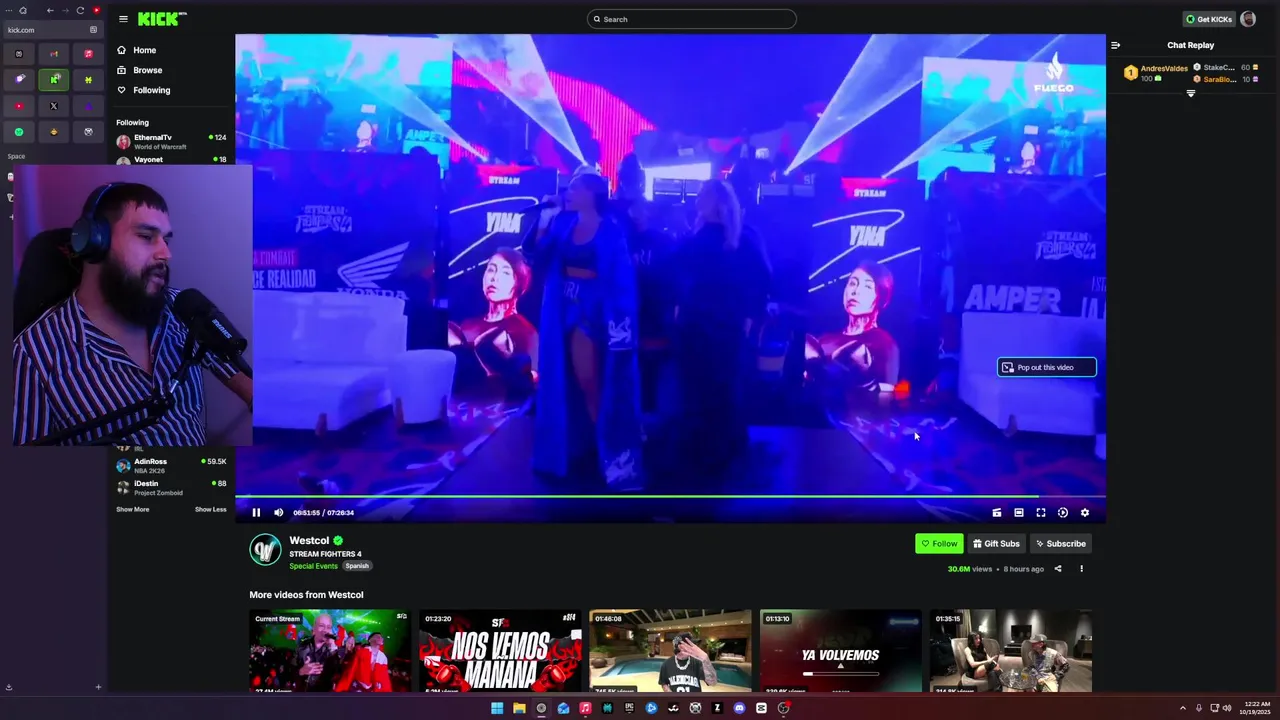Click Pop out this video tooltip
1280x720 pixels.
pos(1046,367)
